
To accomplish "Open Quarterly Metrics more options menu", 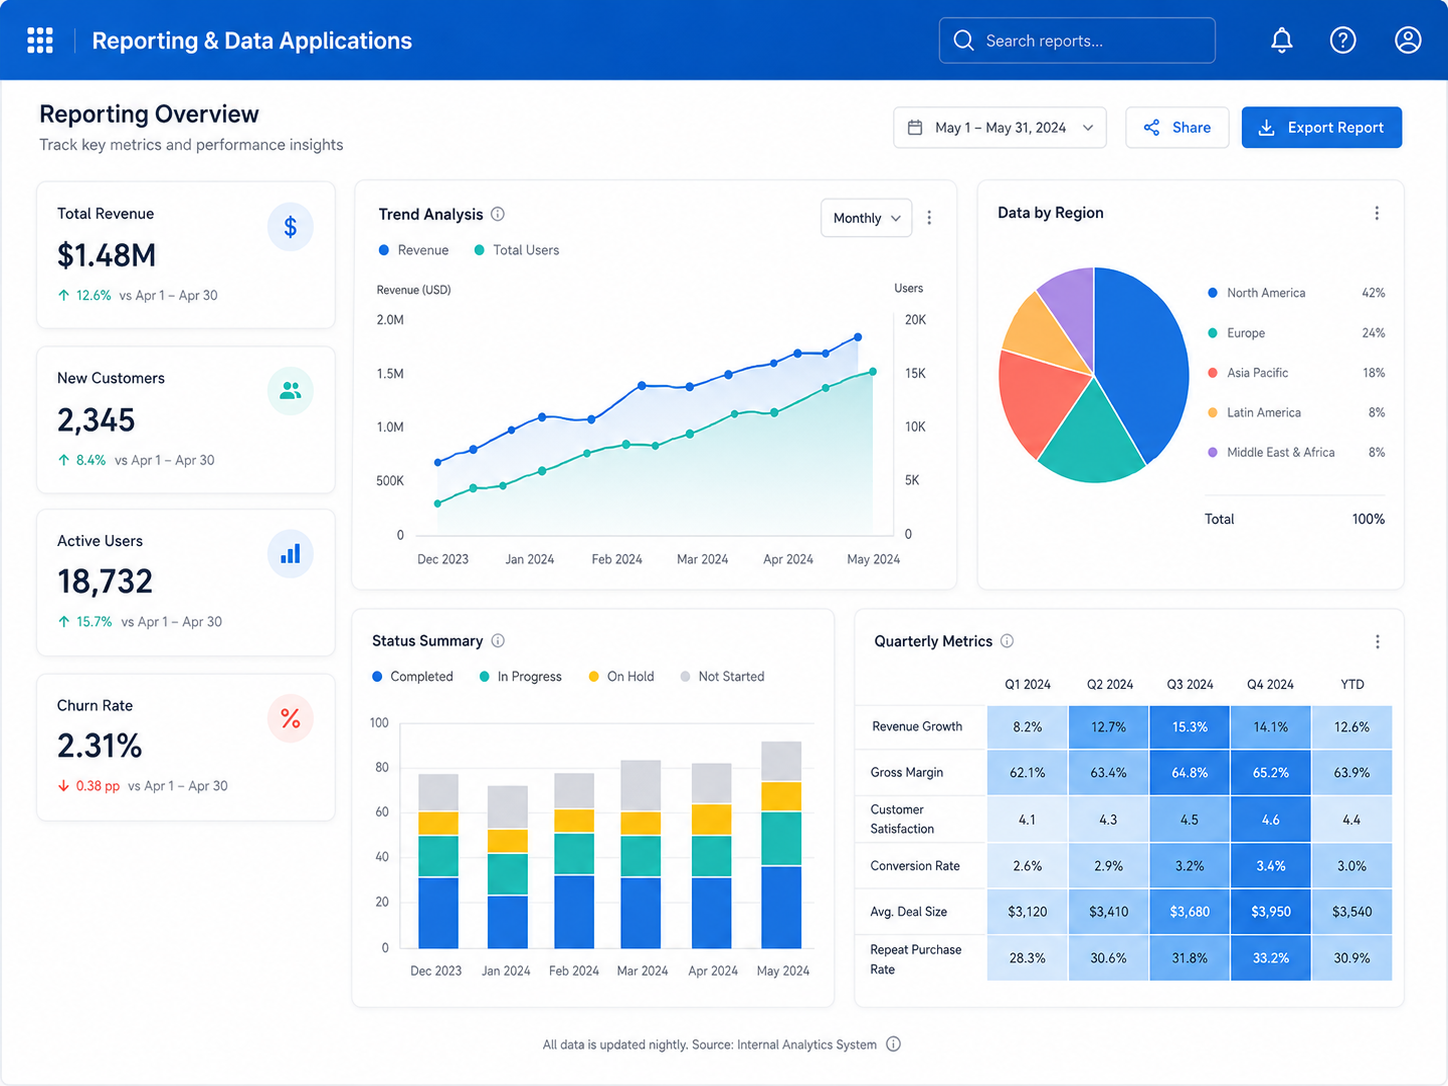I will click(1377, 642).
